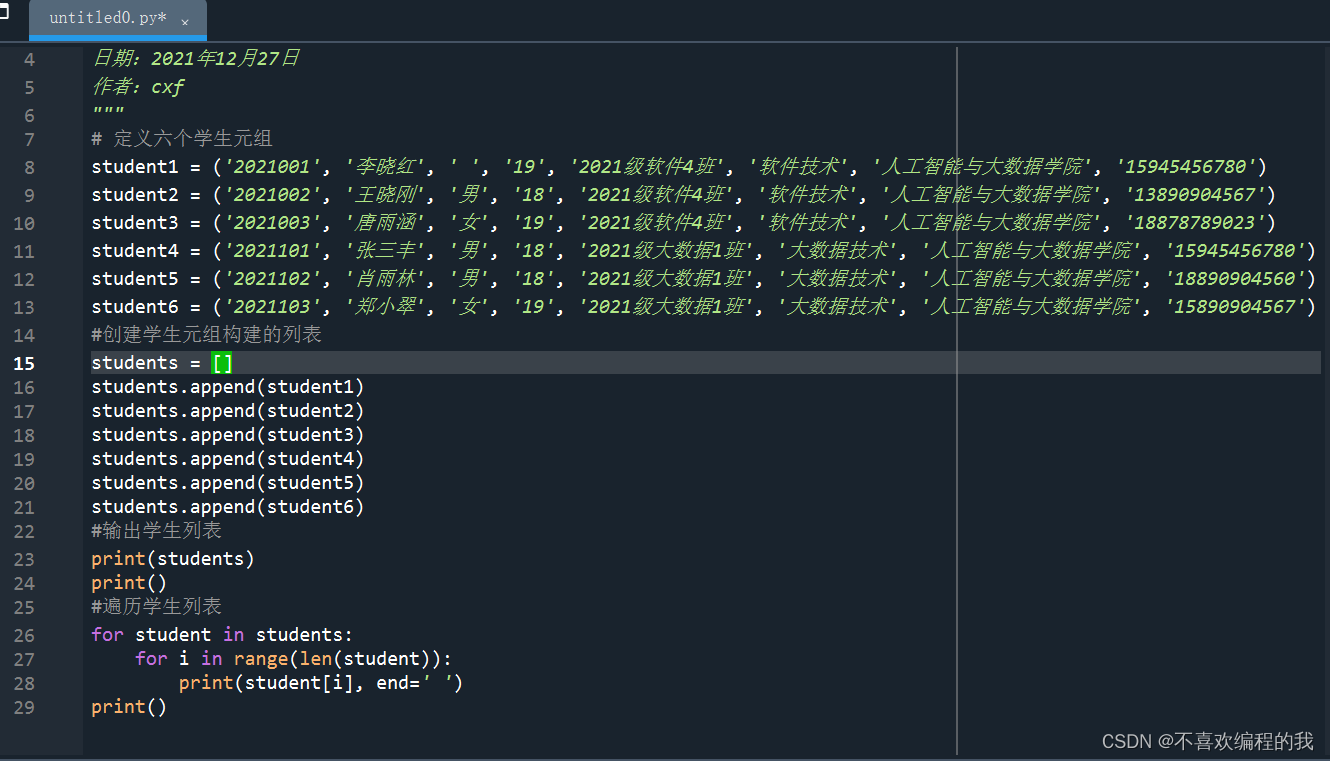Click the name string '王晓刚'
1330x761 pixels.
tap(388, 194)
